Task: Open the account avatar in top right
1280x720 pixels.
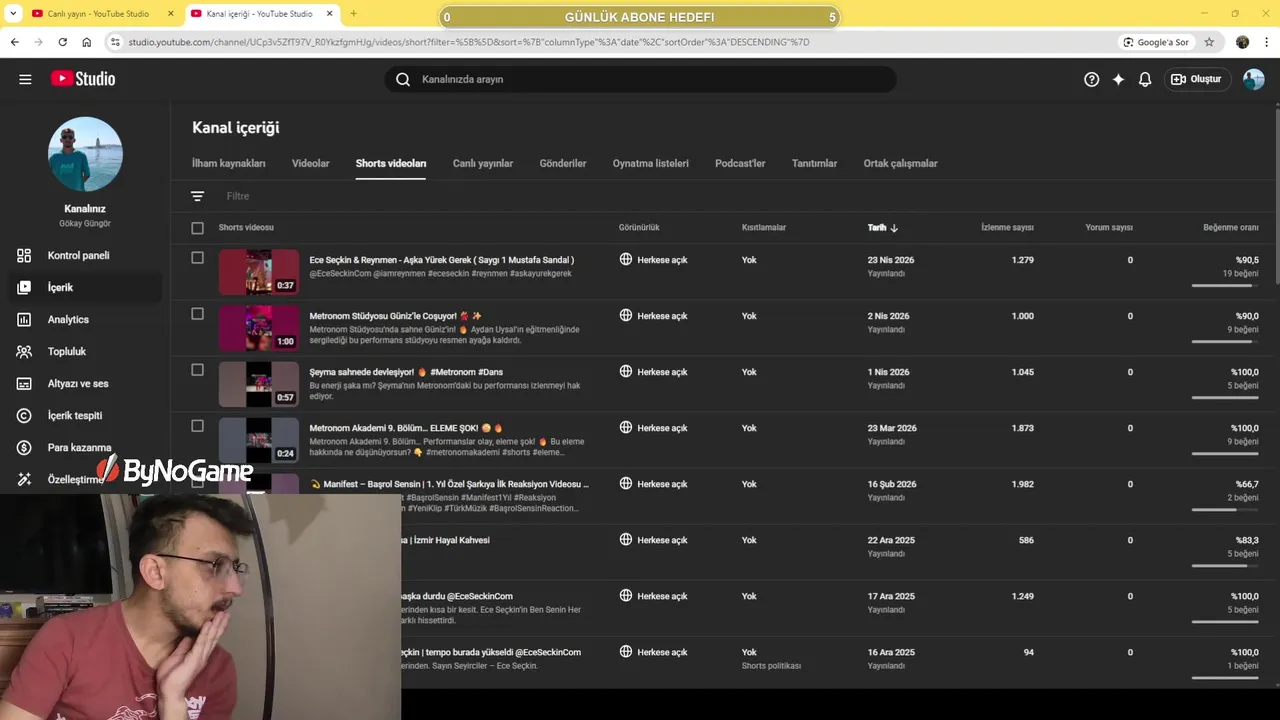Action: tap(1254, 79)
